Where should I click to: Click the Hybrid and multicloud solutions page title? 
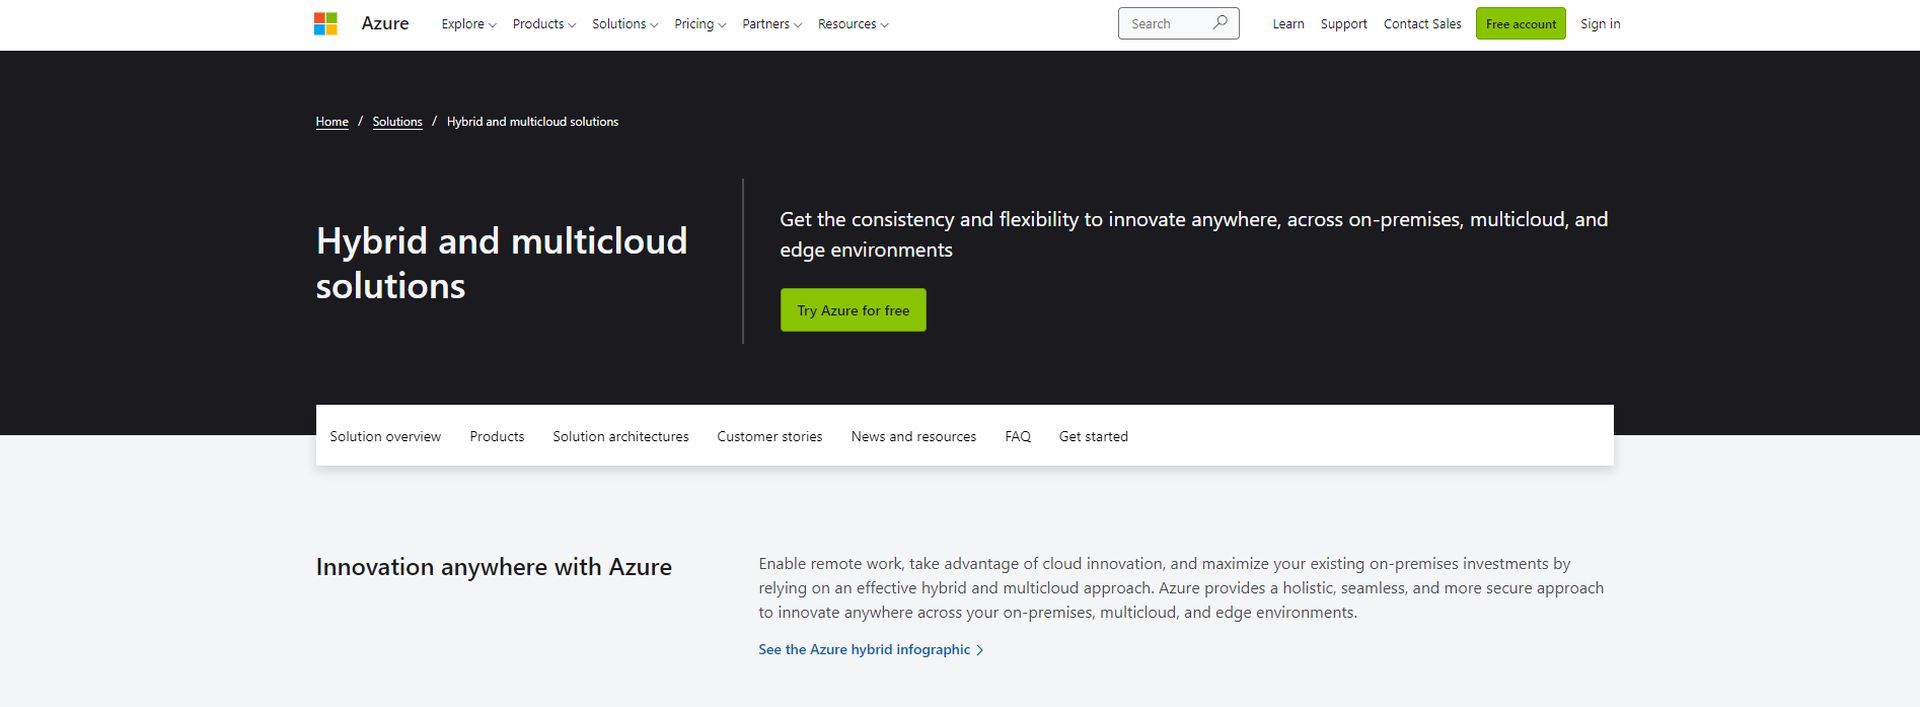[x=502, y=263]
